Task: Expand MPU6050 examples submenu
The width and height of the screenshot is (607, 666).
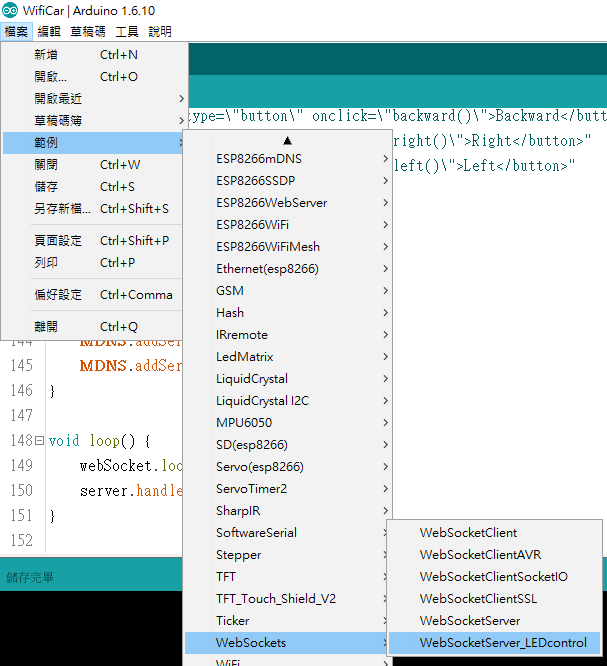Action: click(x=288, y=423)
